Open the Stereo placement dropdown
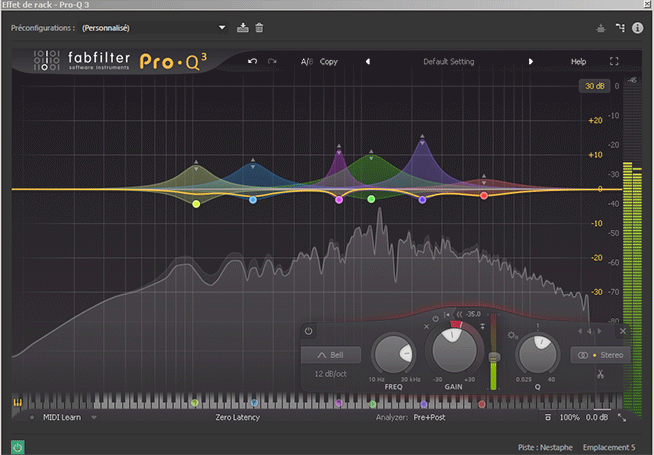 pos(600,355)
